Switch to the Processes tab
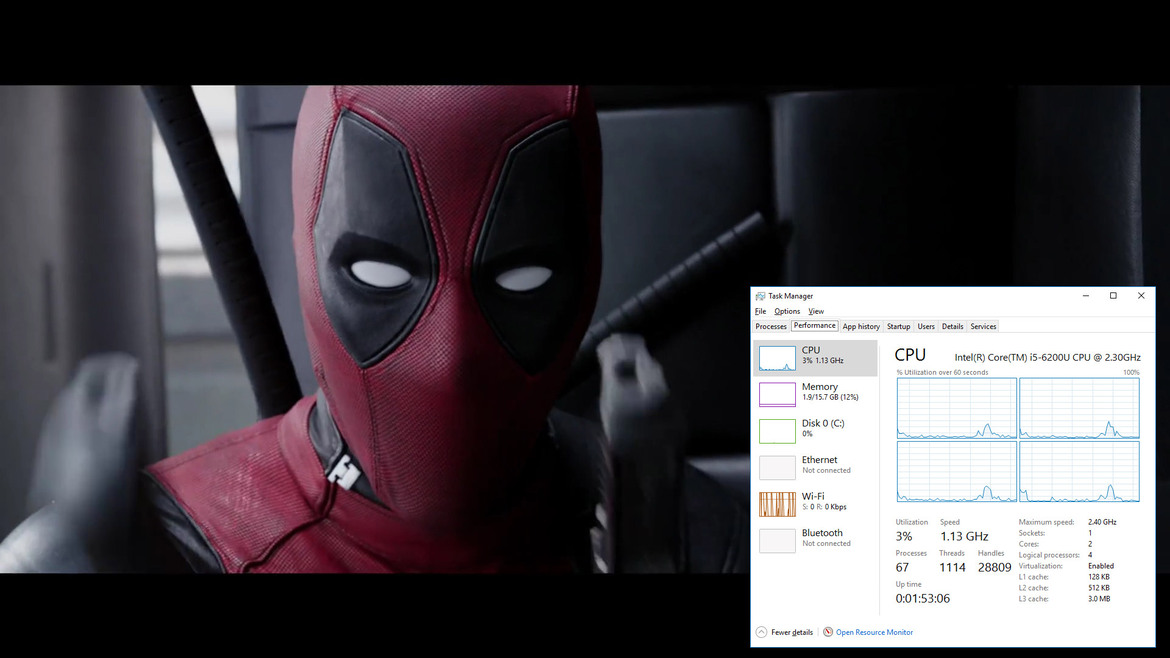This screenshot has height=658, width=1170. pos(771,327)
